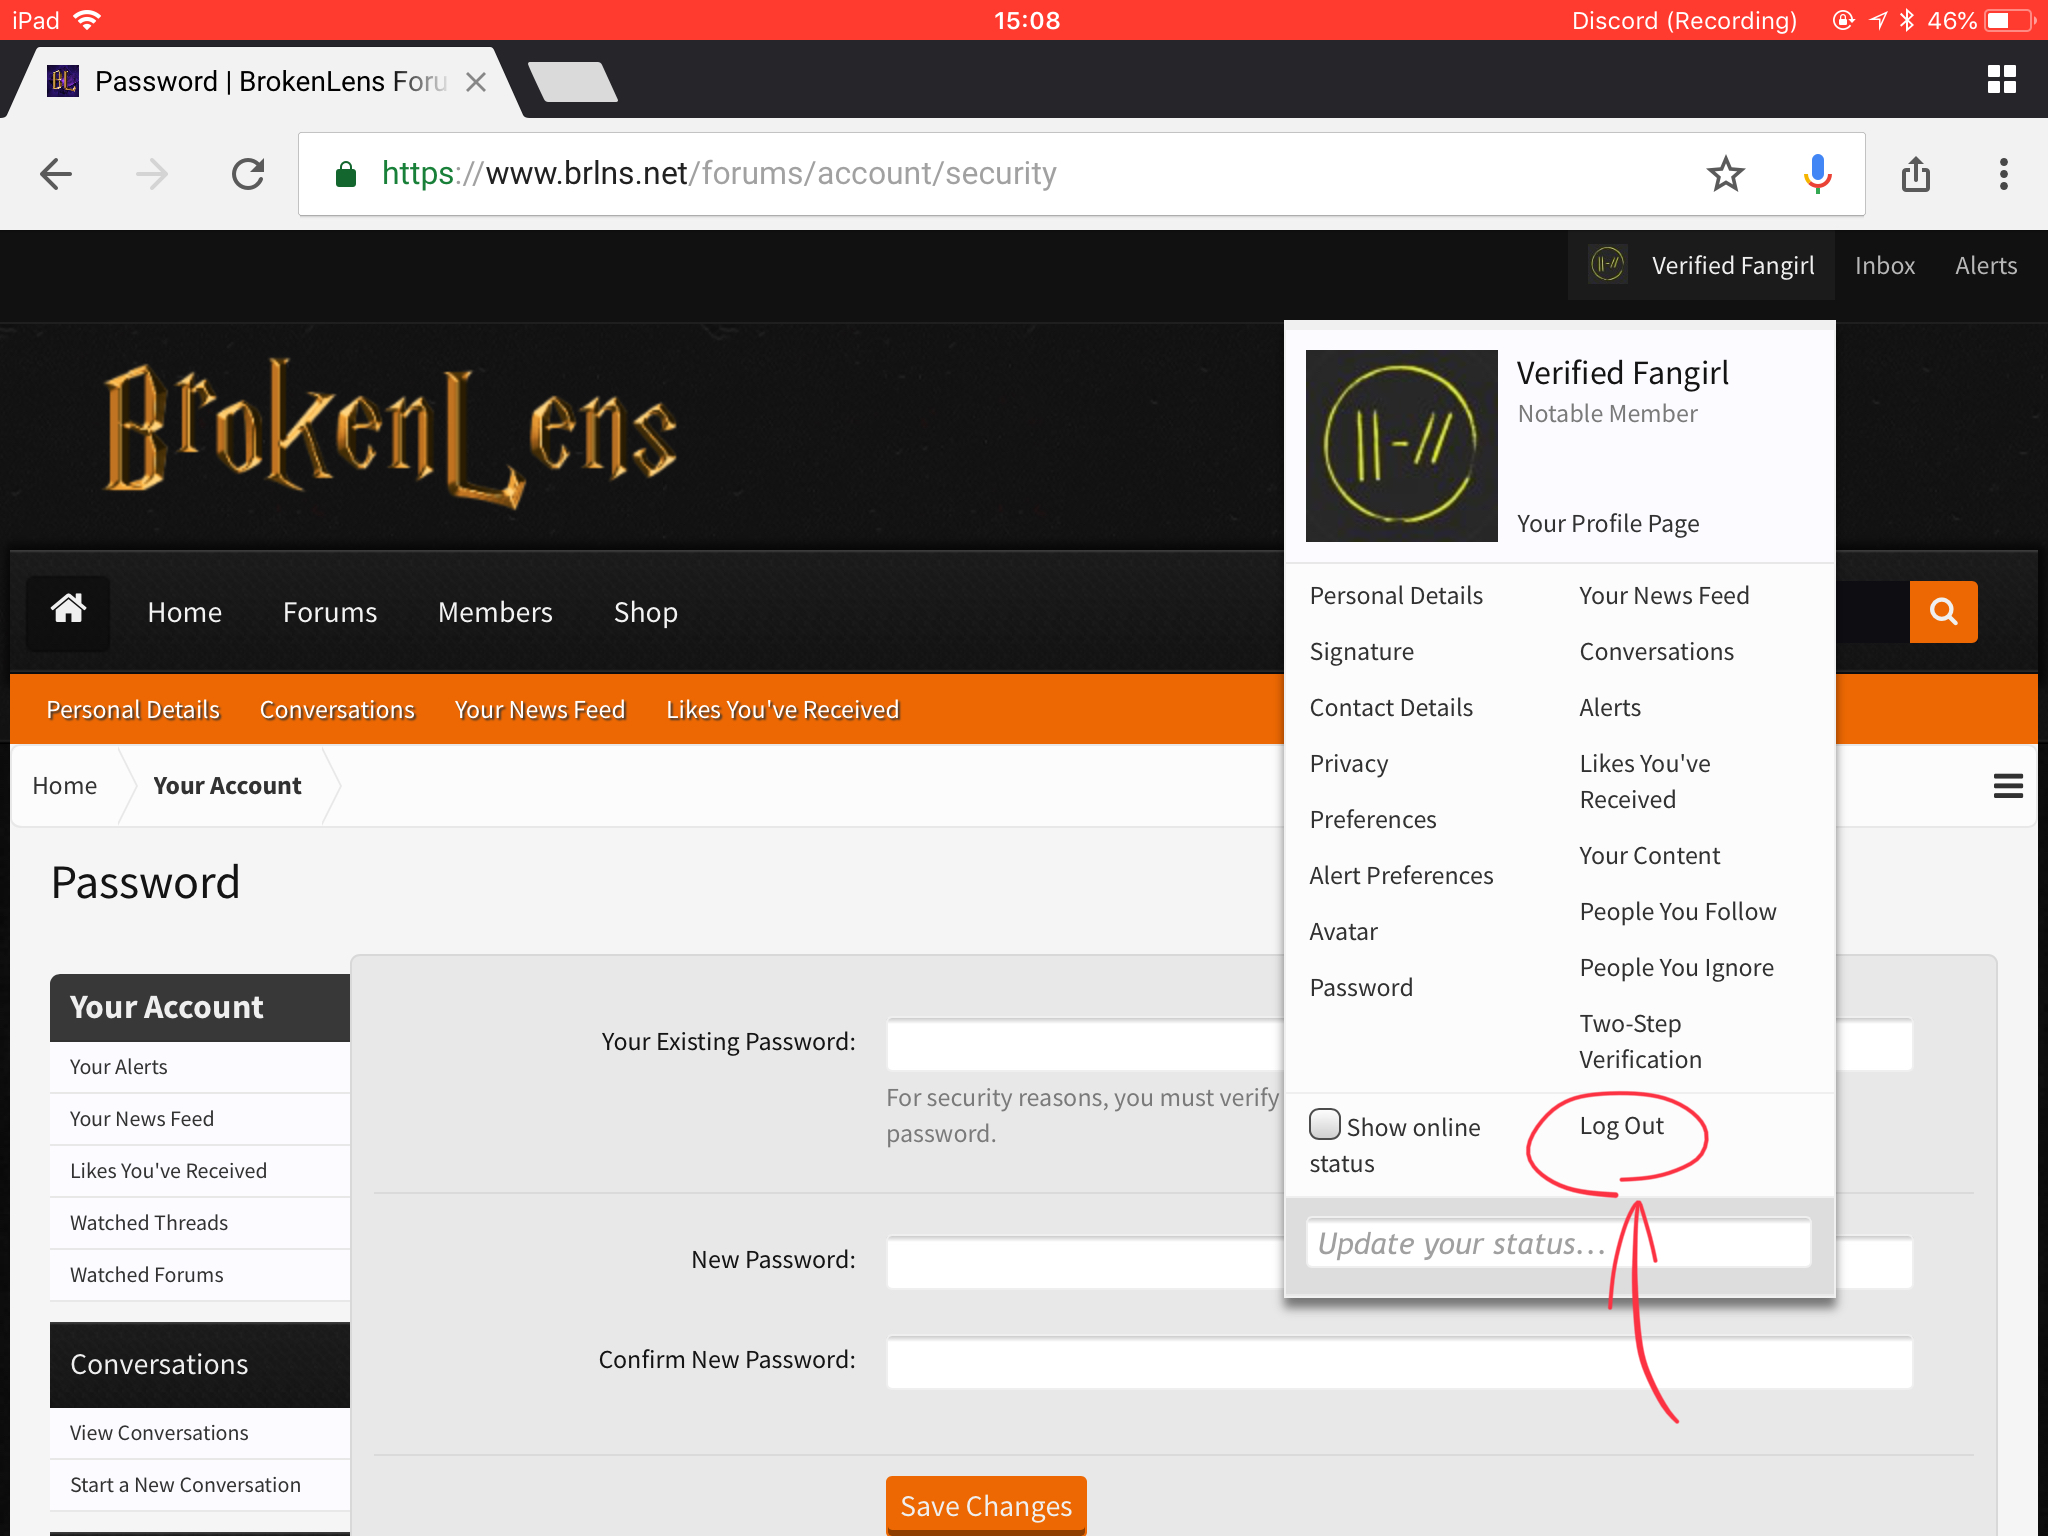Open a new browser tab
Screen dimensions: 2048x1536
coord(572,82)
